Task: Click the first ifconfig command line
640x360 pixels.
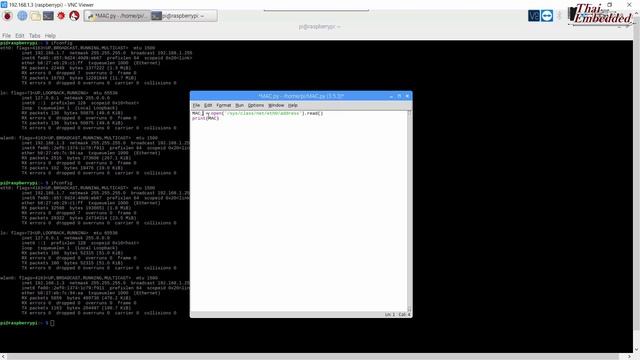Action: [36, 43]
